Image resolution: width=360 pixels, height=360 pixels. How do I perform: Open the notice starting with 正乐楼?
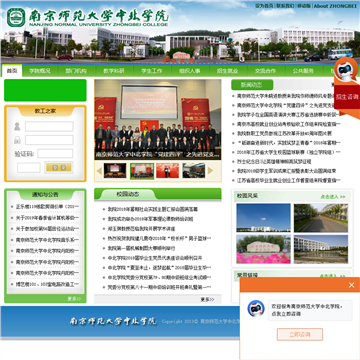pos(47,207)
